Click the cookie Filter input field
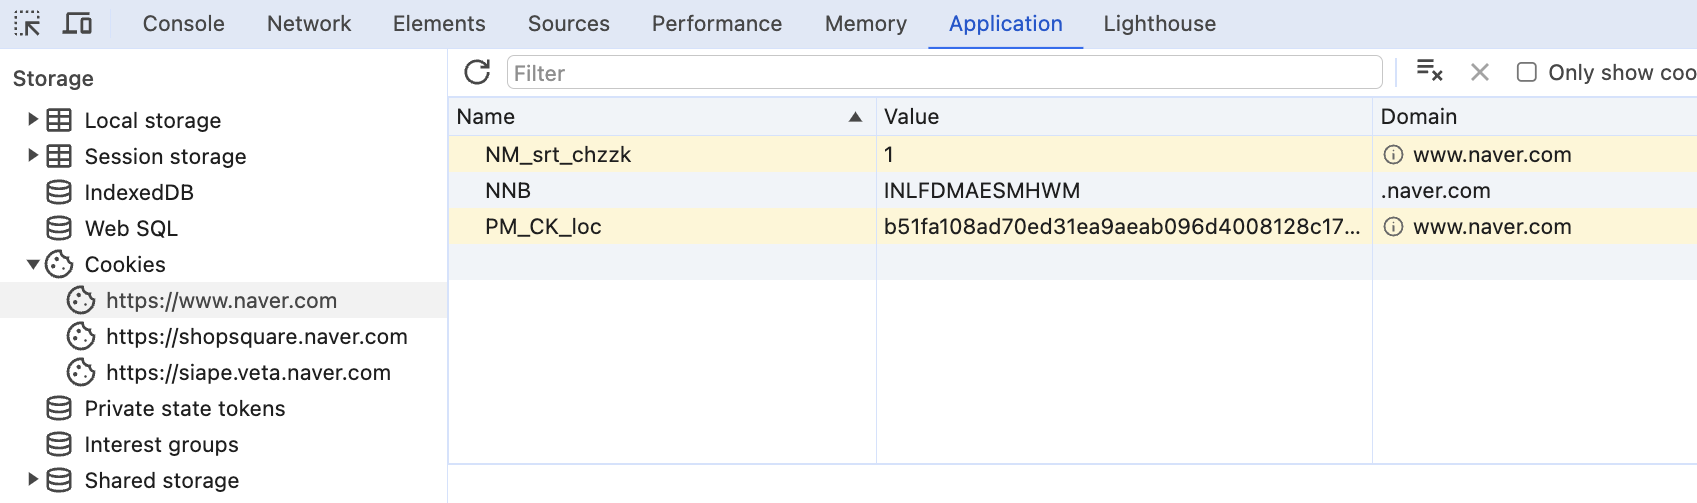Viewport: 1697px width, 503px height. [x=944, y=73]
